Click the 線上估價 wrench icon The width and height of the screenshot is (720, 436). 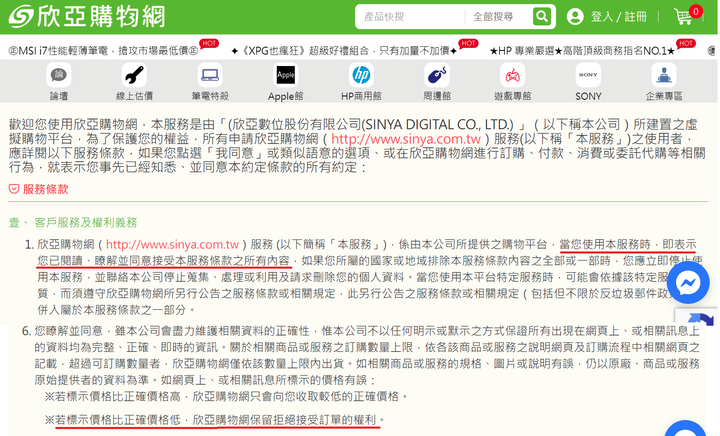[134, 75]
